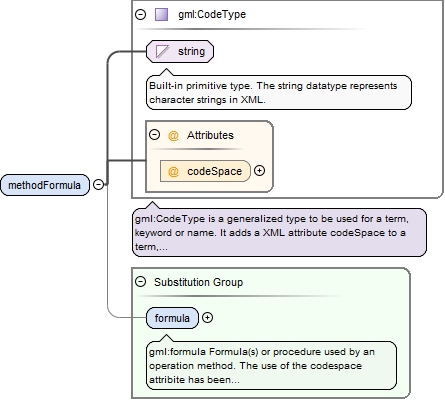The width and height of the screenshot is (445, 400).
Task: Select the codeSpace attribute node
Action: click(x=205, y=171)
